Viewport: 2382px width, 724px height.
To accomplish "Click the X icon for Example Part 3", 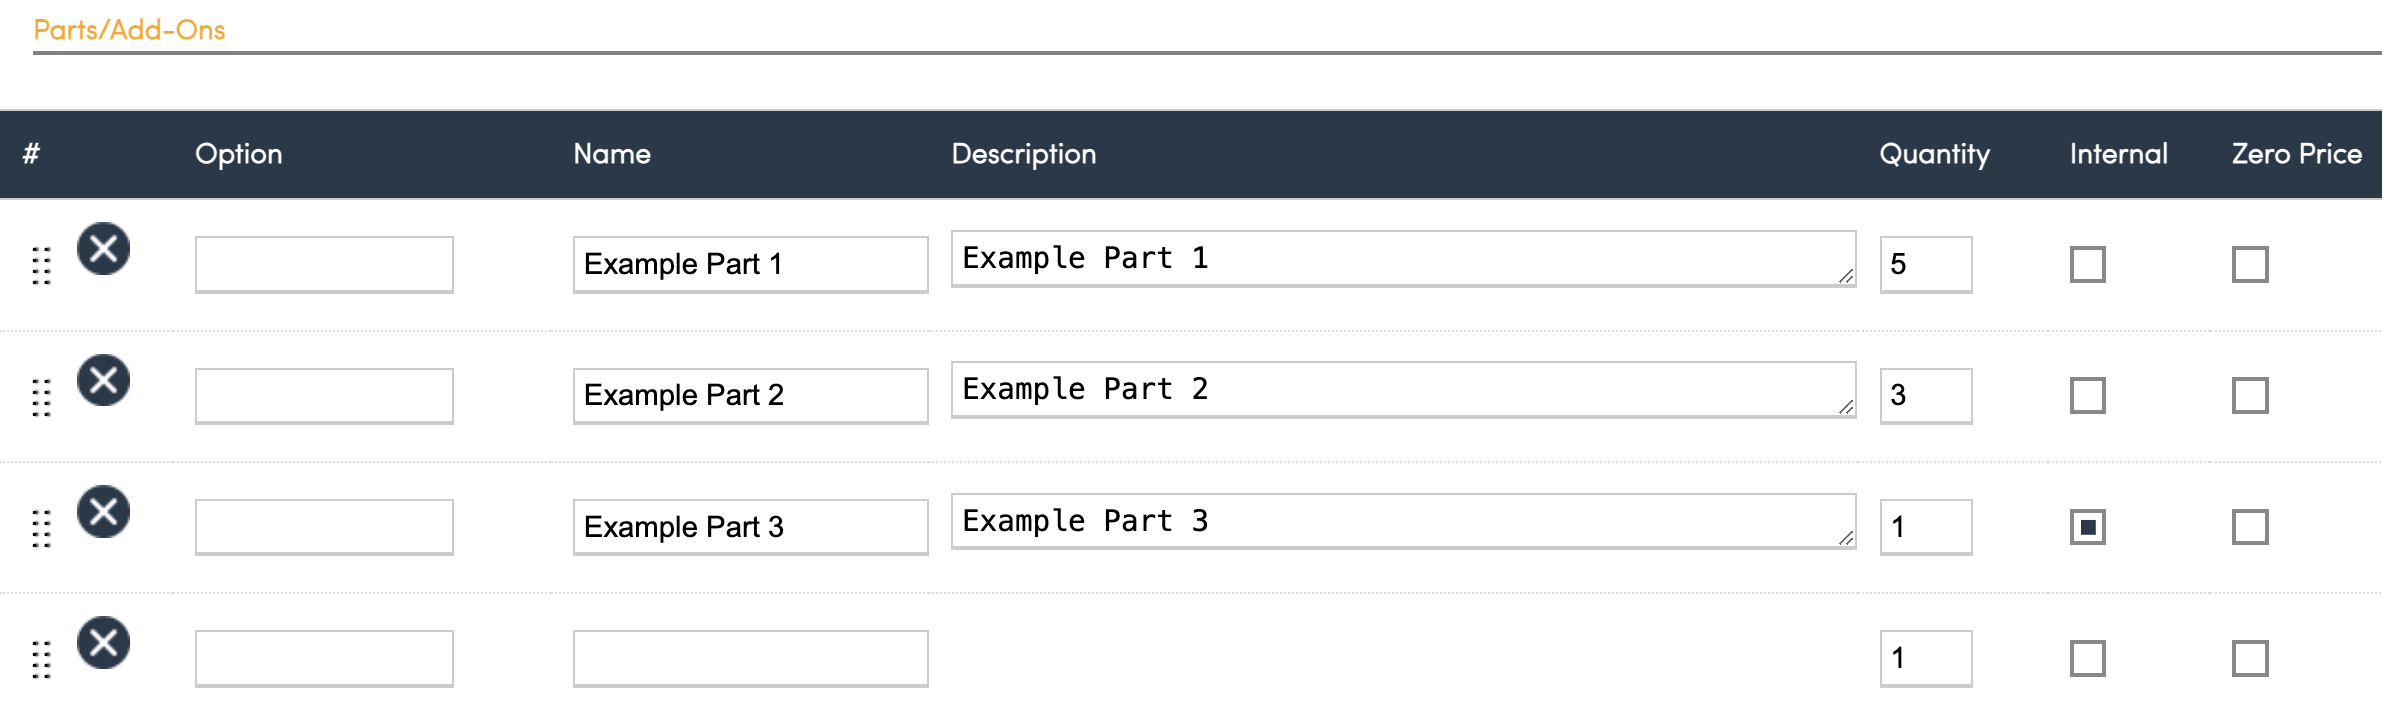I will [104, 512].
